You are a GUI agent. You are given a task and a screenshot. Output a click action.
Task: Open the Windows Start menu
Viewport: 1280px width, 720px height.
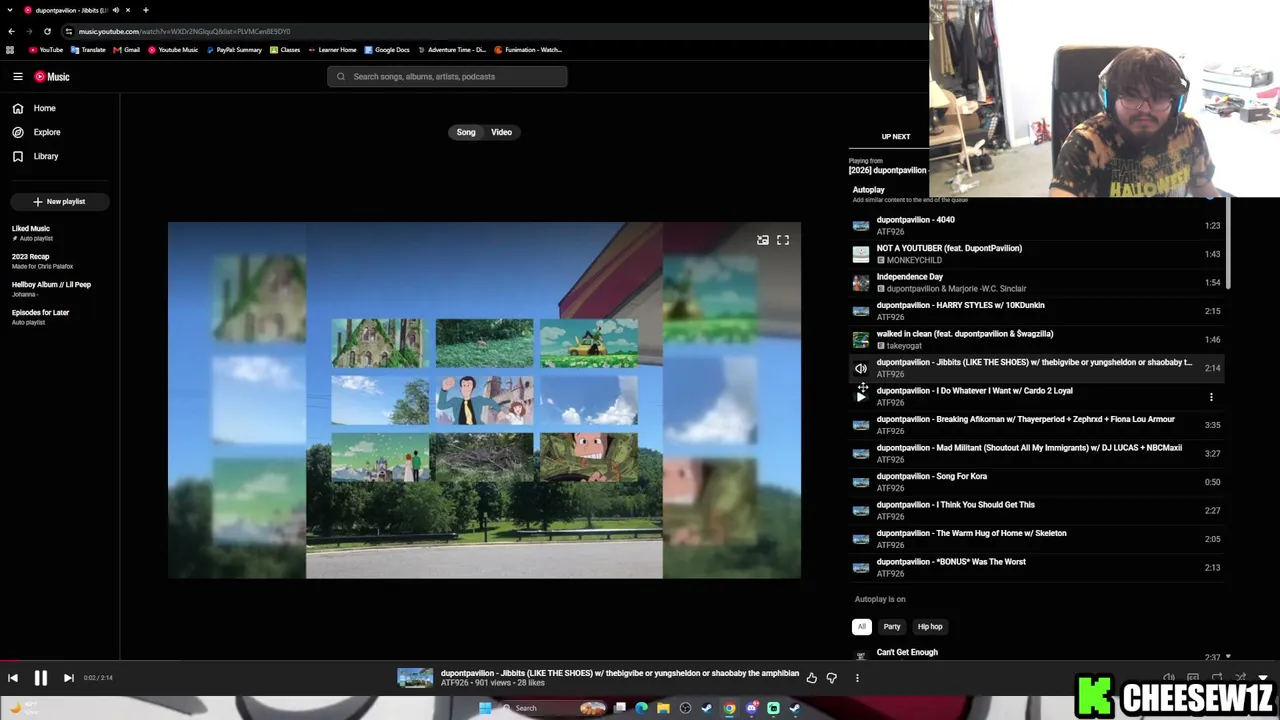485,708
